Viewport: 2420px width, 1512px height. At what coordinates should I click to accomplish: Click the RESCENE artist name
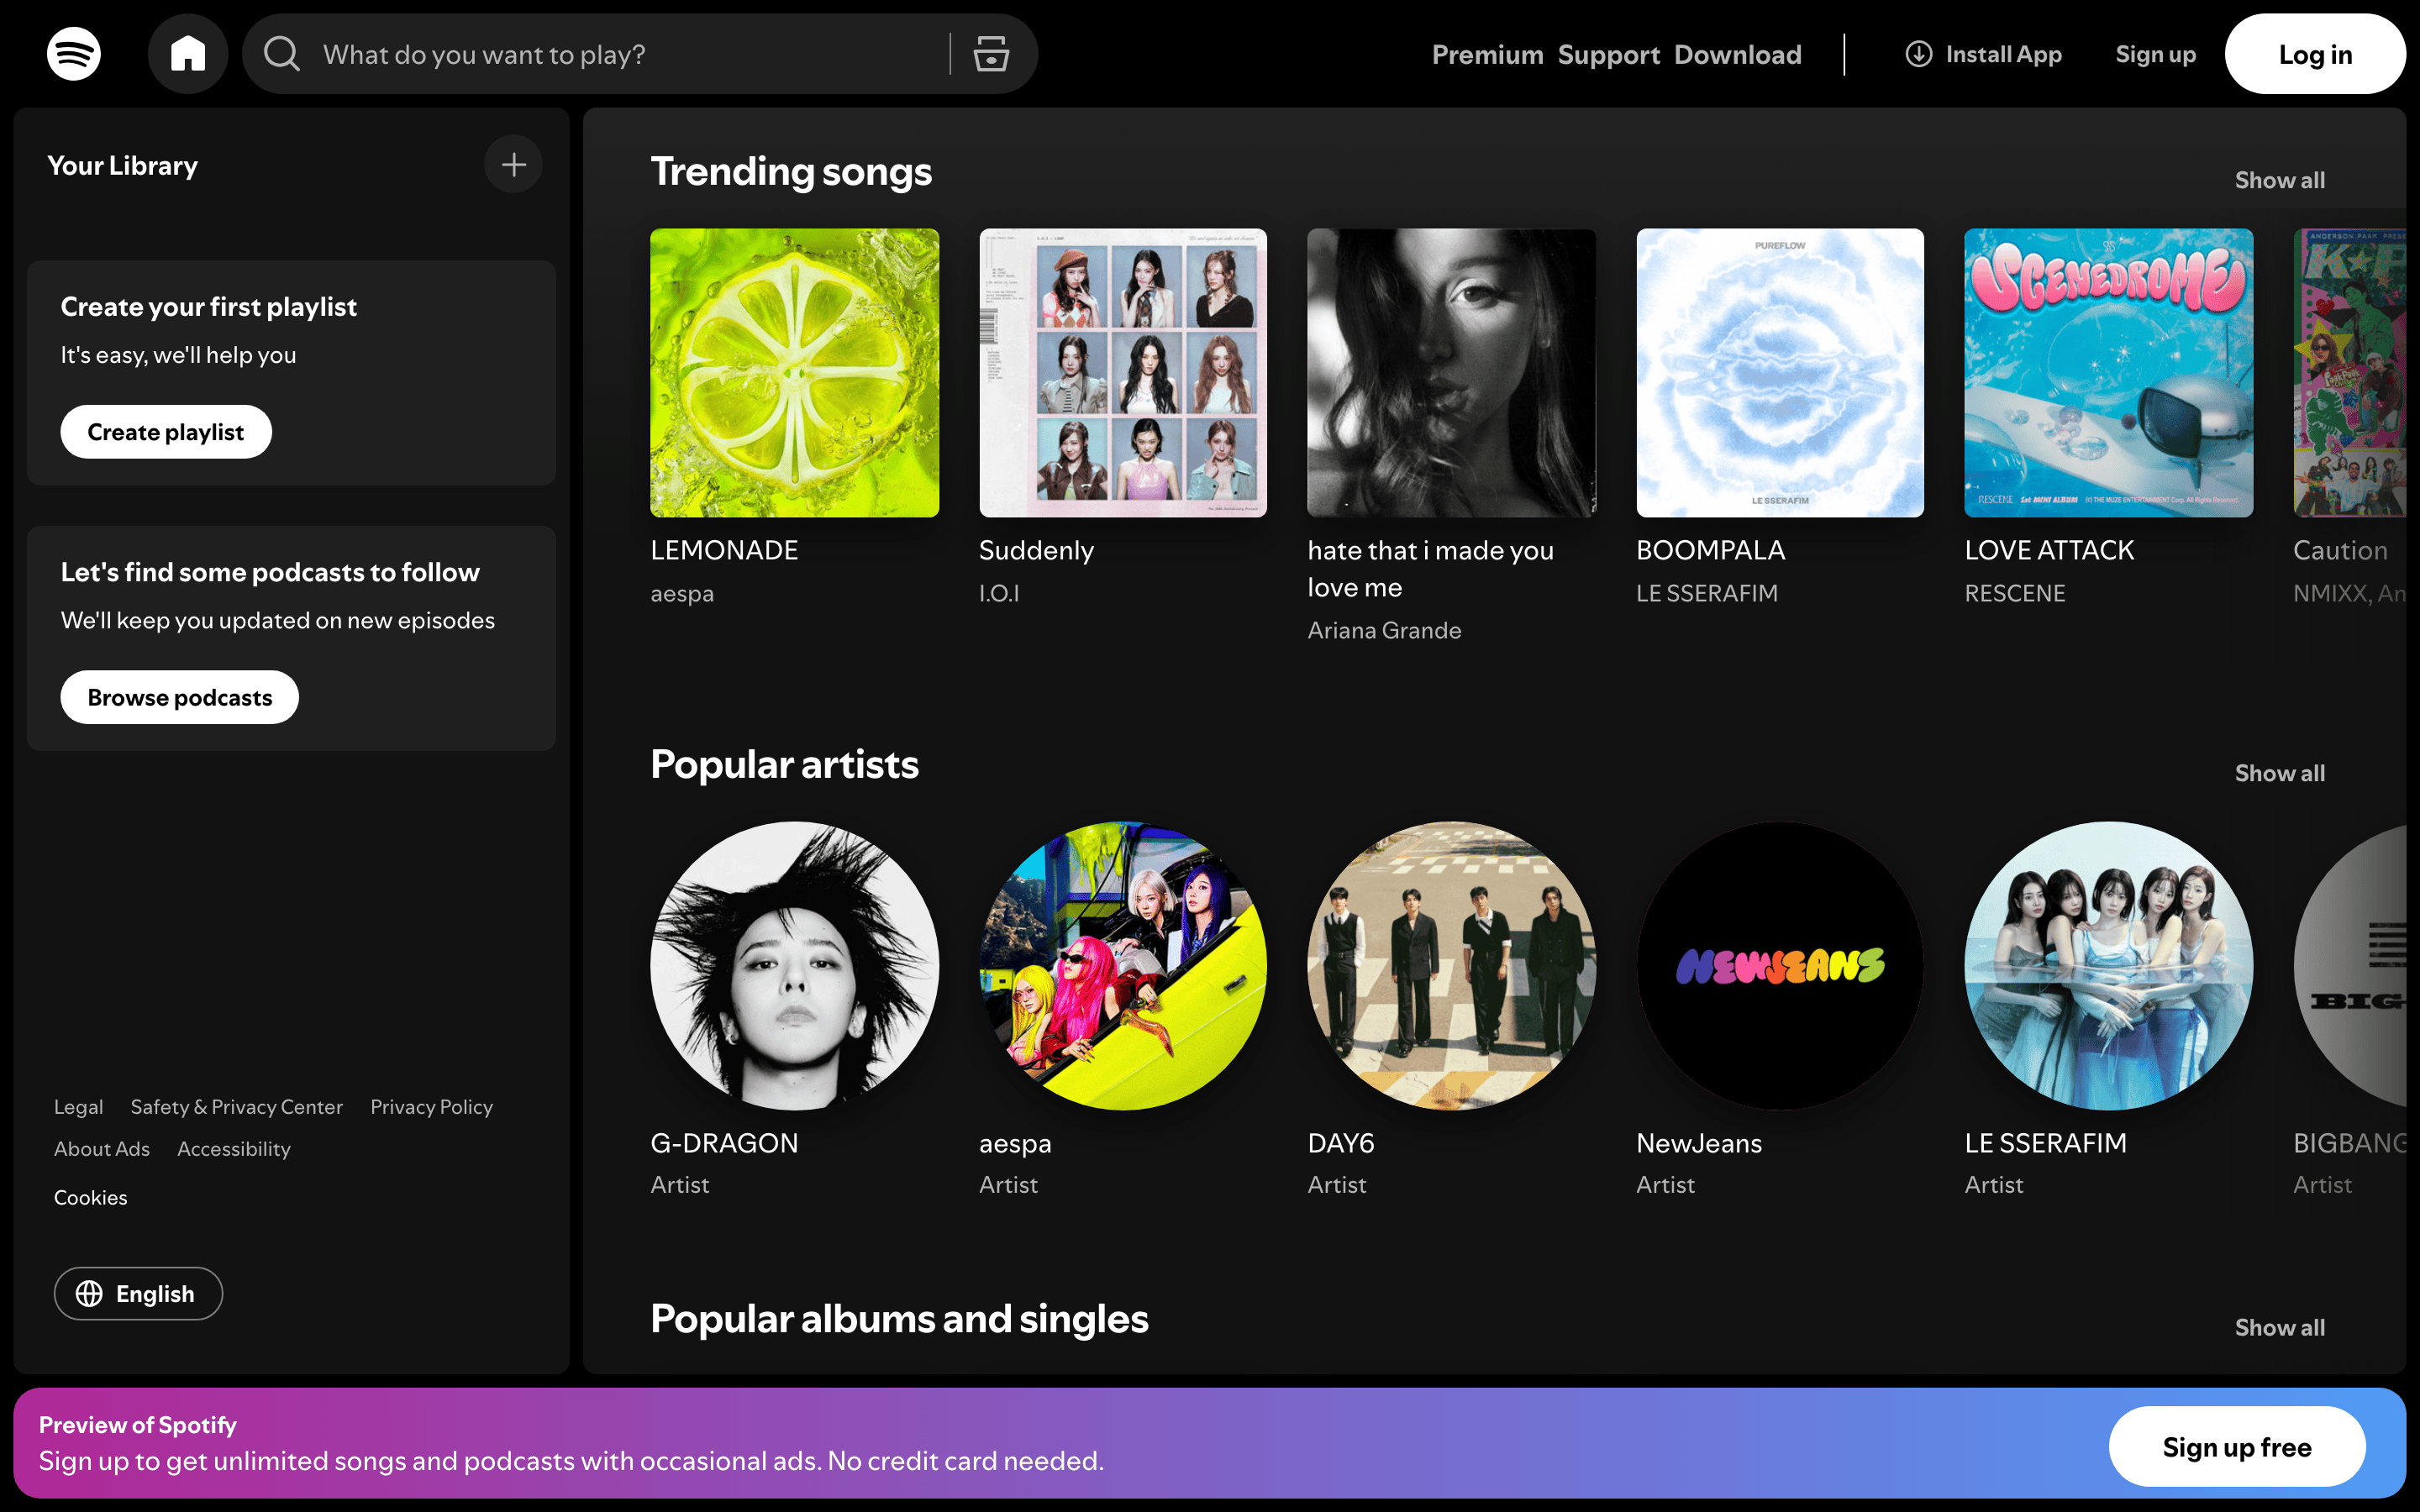point(2015,593)
